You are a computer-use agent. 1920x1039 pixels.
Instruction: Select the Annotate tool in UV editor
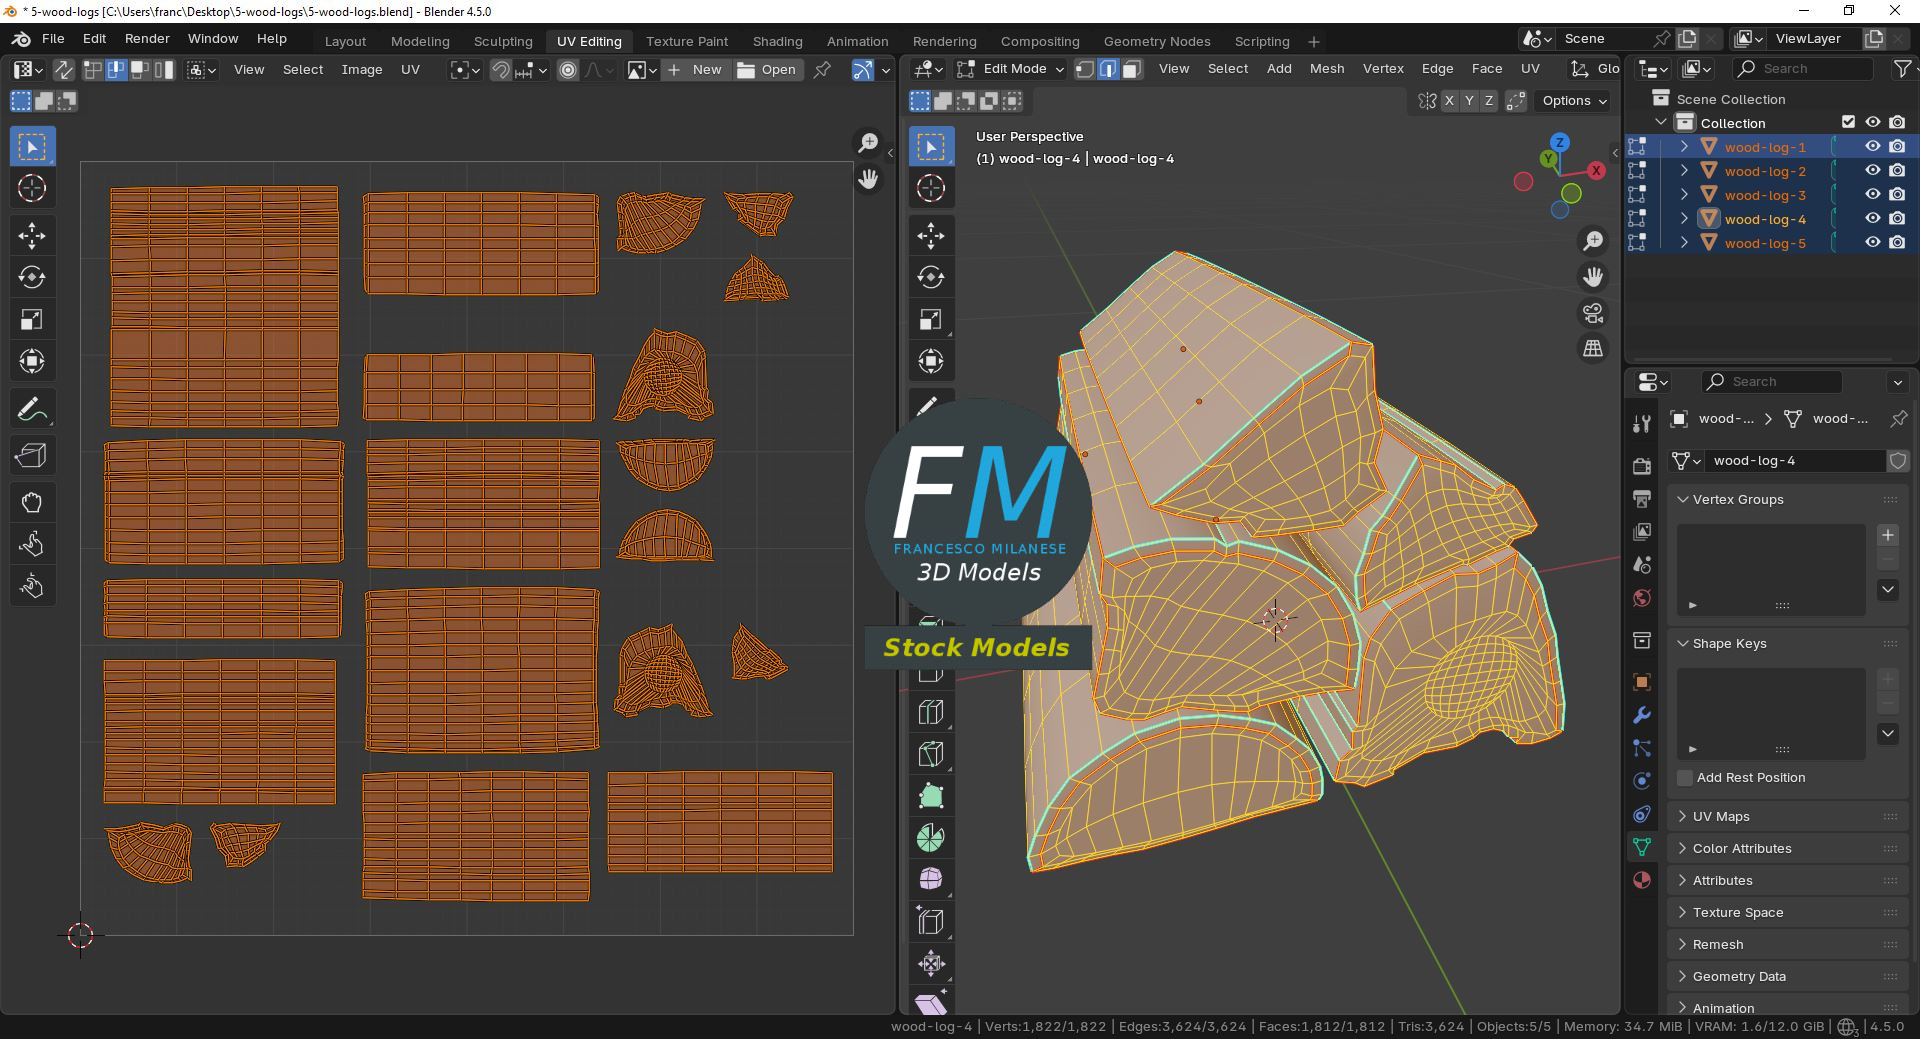point(32,410)
